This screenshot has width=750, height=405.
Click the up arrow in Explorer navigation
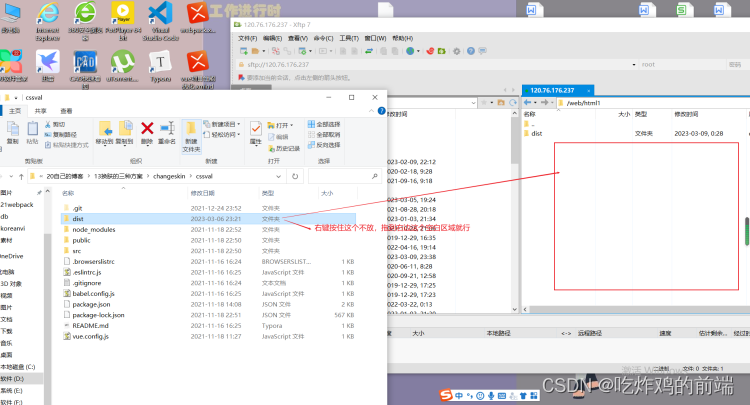pyautogui.click(x=21, y=176)
